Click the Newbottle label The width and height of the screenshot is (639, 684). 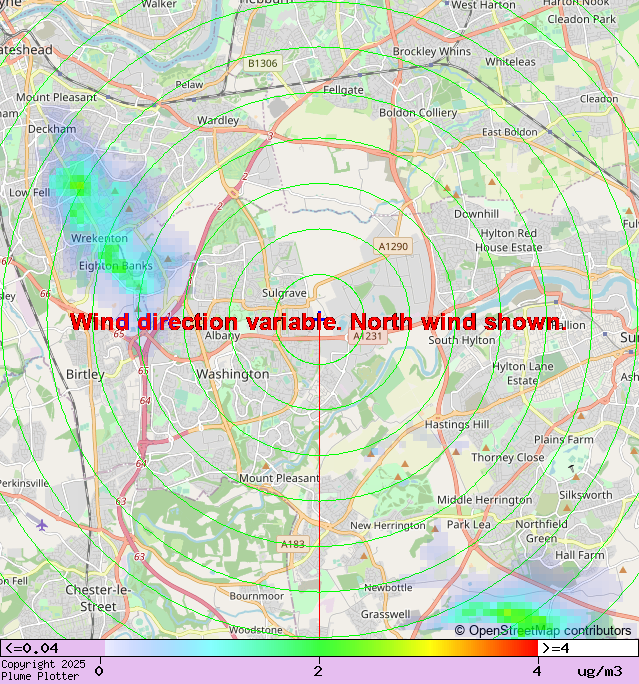[388, 588]
